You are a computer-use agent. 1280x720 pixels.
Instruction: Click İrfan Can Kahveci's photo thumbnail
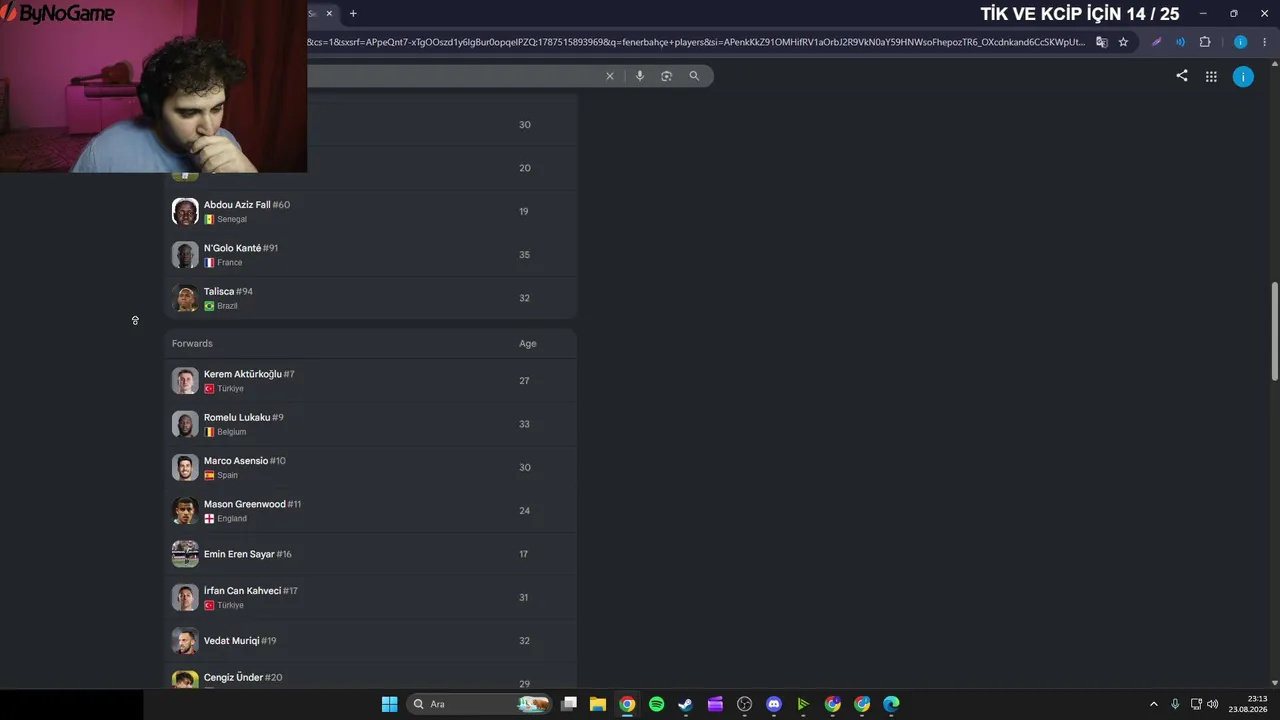click(185, 597)
